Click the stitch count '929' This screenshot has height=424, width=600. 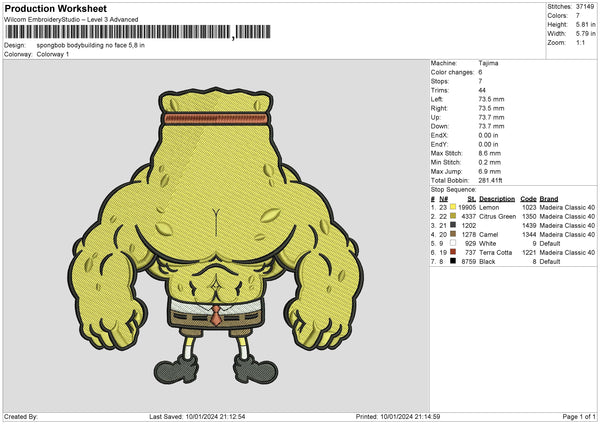pyautogui.click(x=470, y=243)
